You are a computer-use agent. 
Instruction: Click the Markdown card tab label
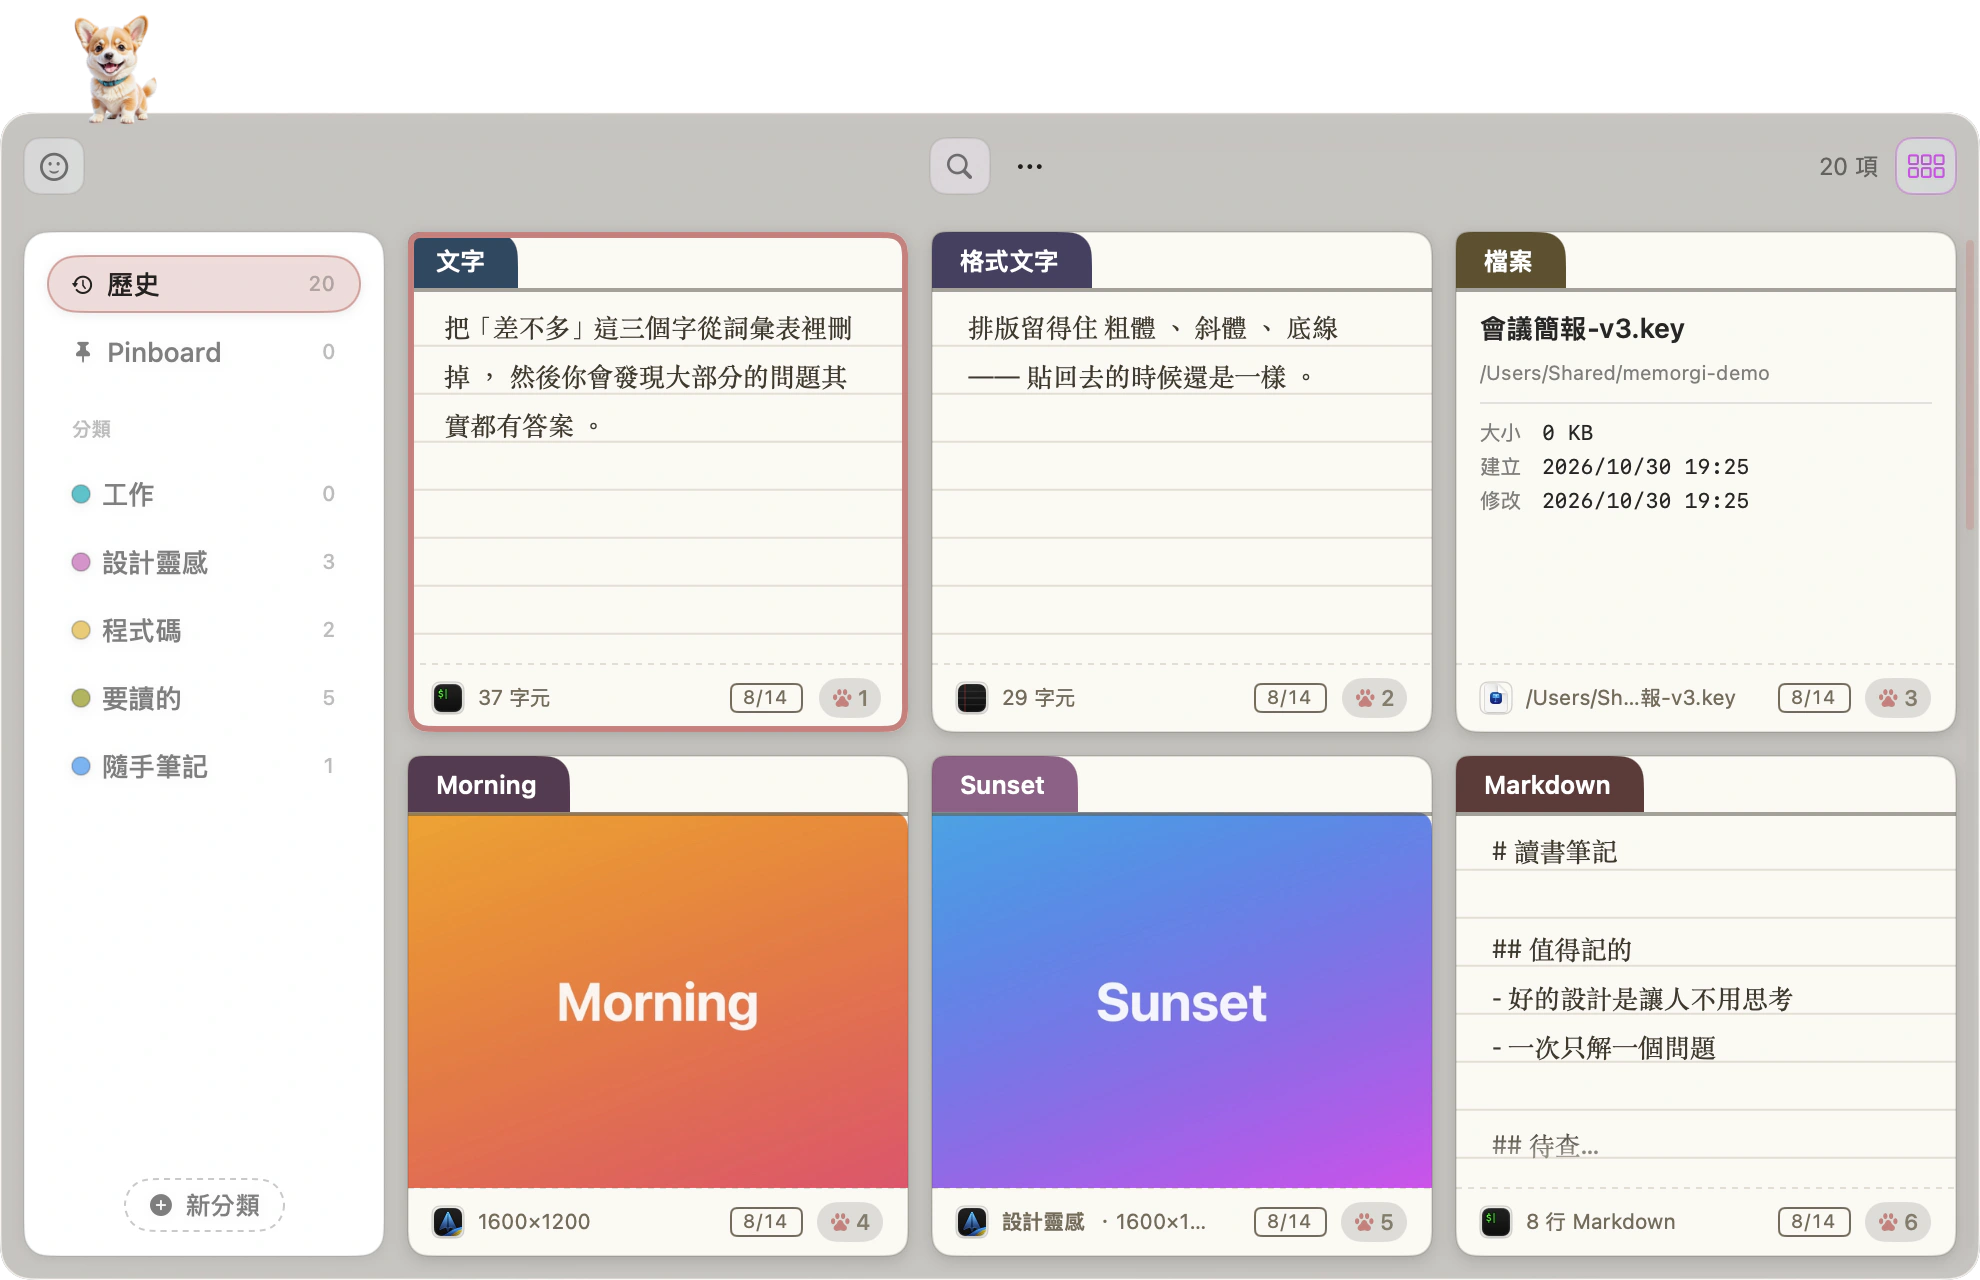point(1547,785)
